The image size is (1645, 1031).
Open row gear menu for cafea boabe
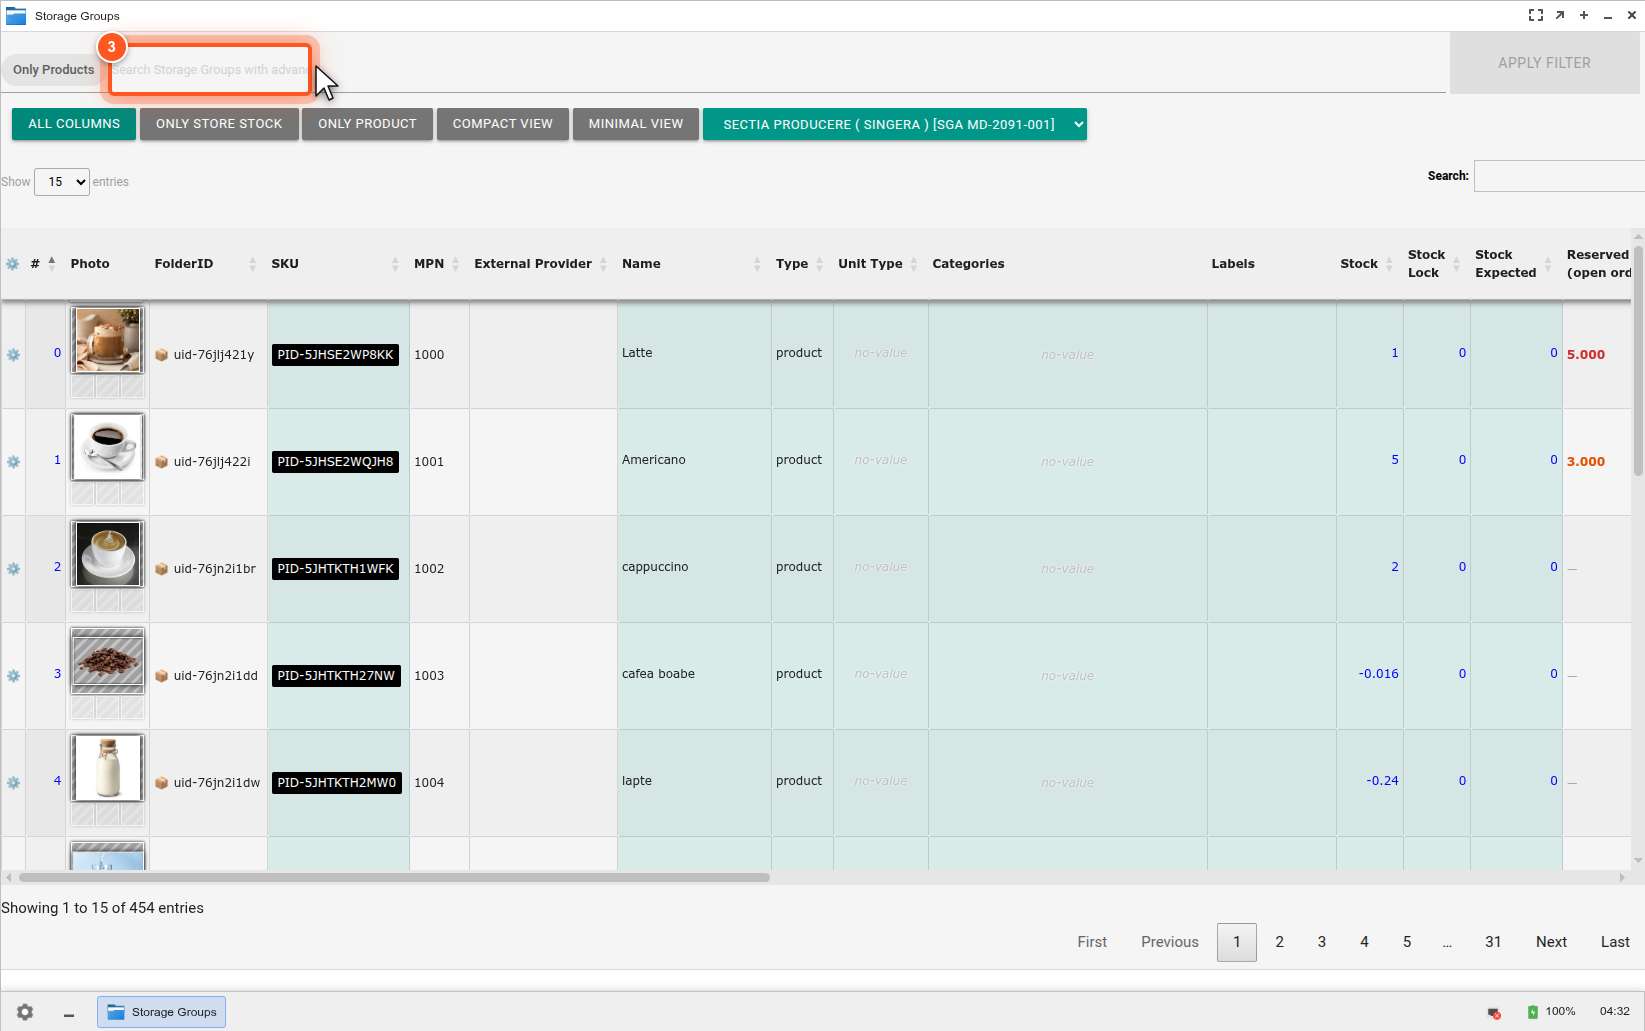click(x=13, y=676)
